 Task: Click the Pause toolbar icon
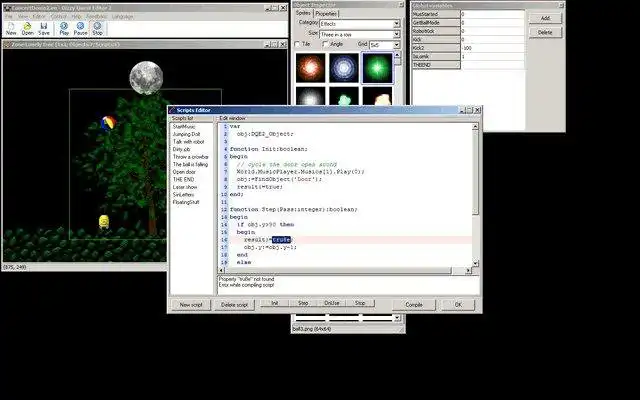80,29
